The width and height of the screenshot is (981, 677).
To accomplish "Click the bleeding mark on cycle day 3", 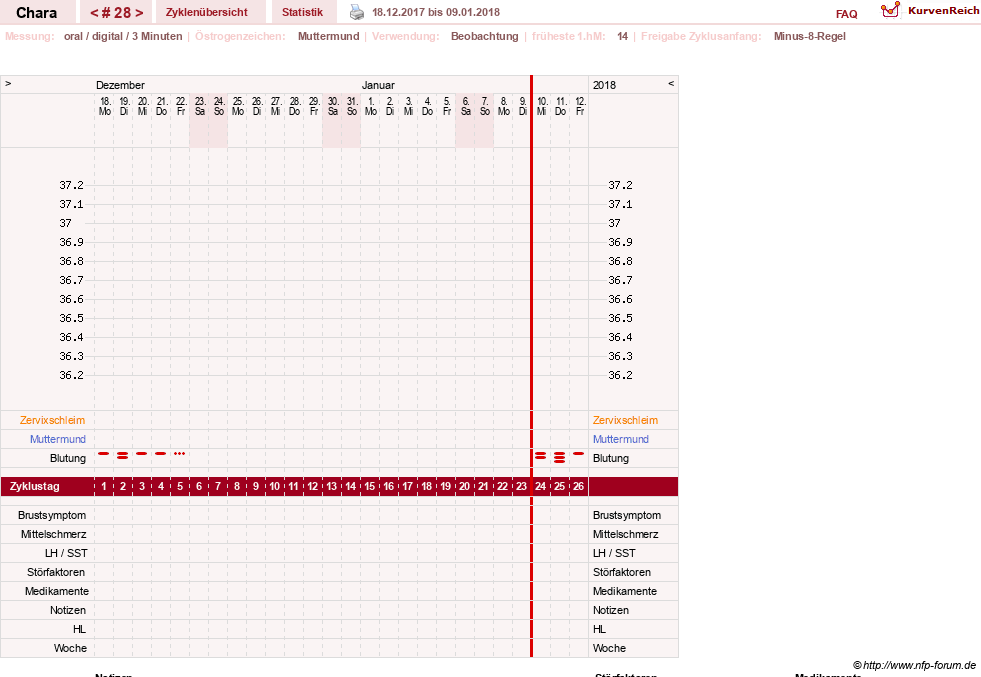I will [141, 453].
